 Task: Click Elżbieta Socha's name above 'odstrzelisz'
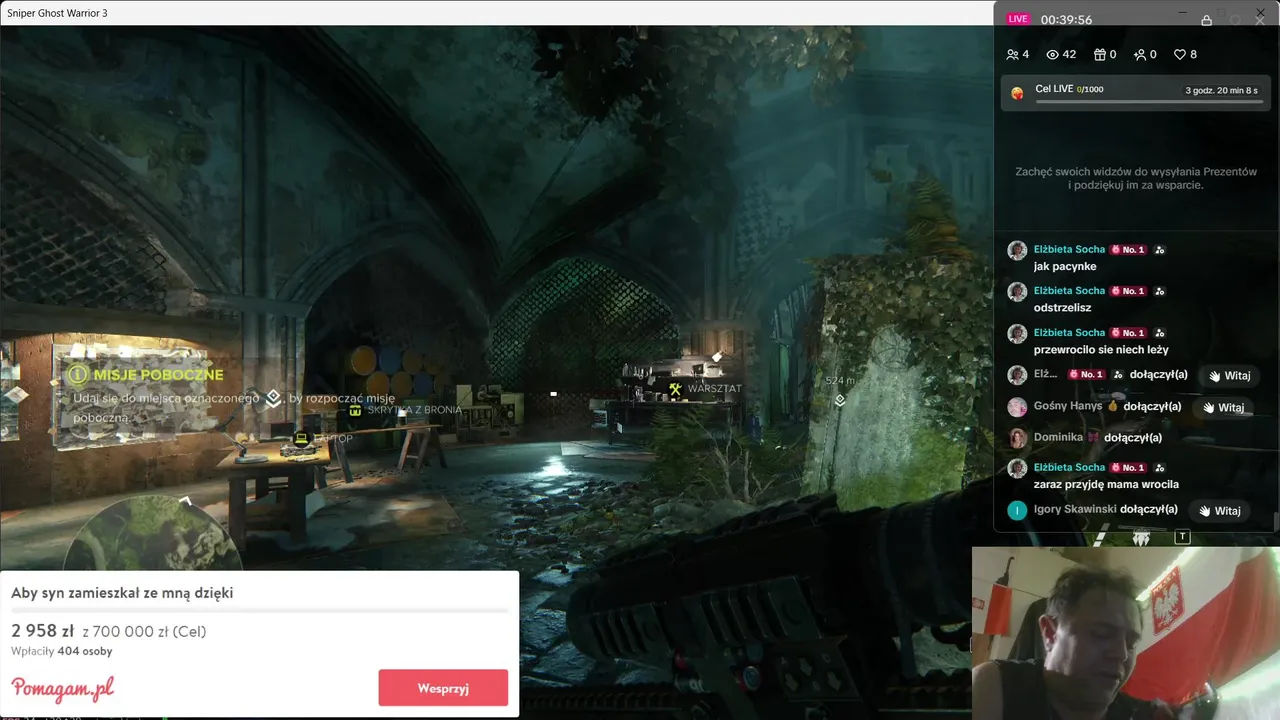coord(1069,291)
